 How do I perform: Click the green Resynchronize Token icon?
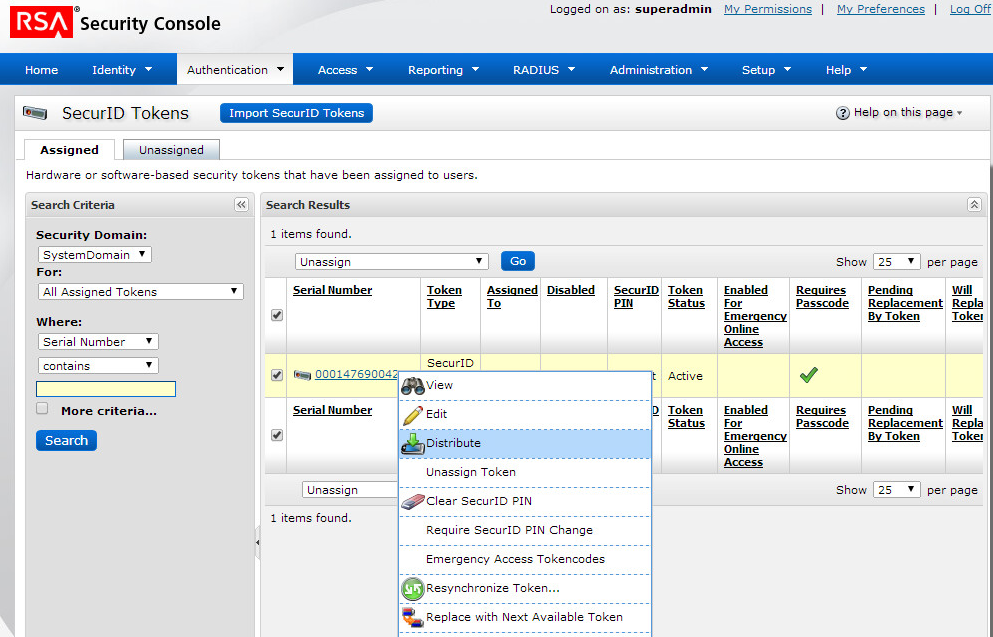pos(413,589)
